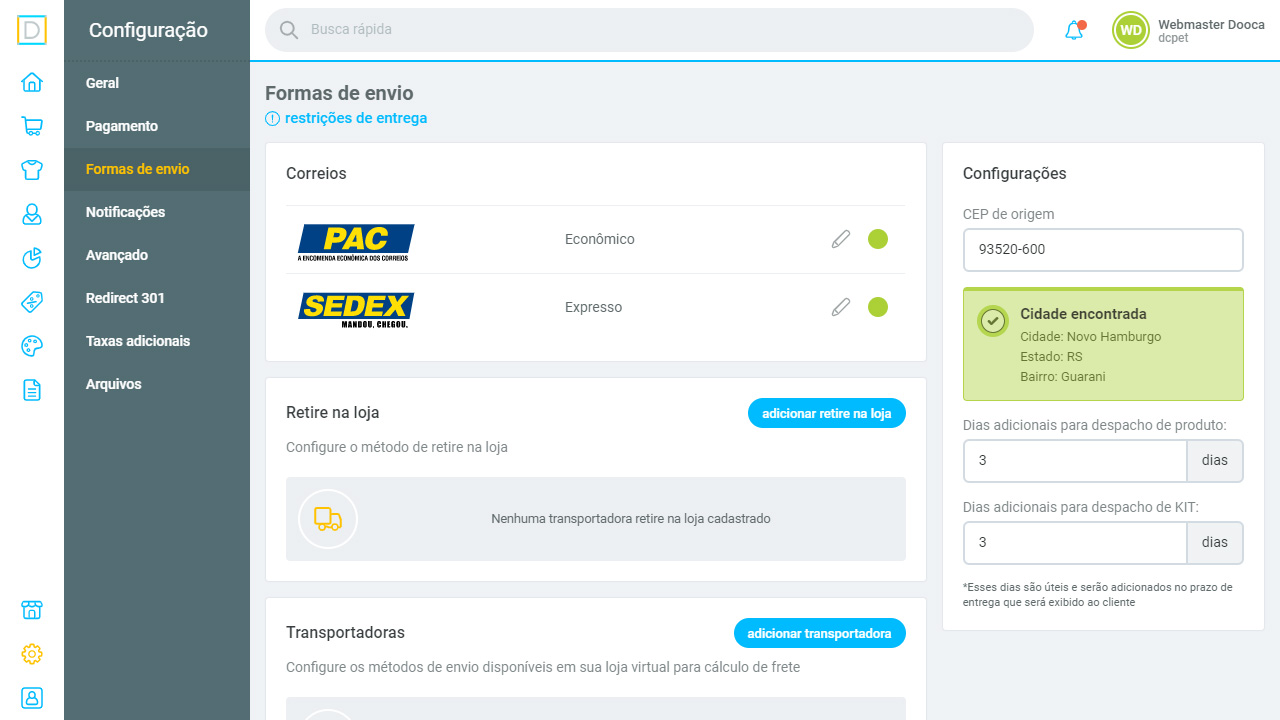The width and height of the screenshot is (1280, 720).
Task: Open store front icon
Action: pyautogui.click(x=32, y=610)
